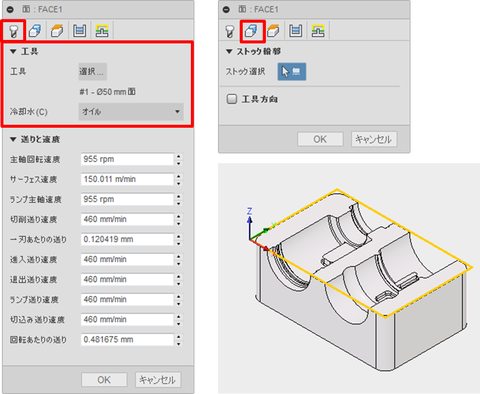
Task: Click the ランプ送り速度 input field
Action: point(127,299)
